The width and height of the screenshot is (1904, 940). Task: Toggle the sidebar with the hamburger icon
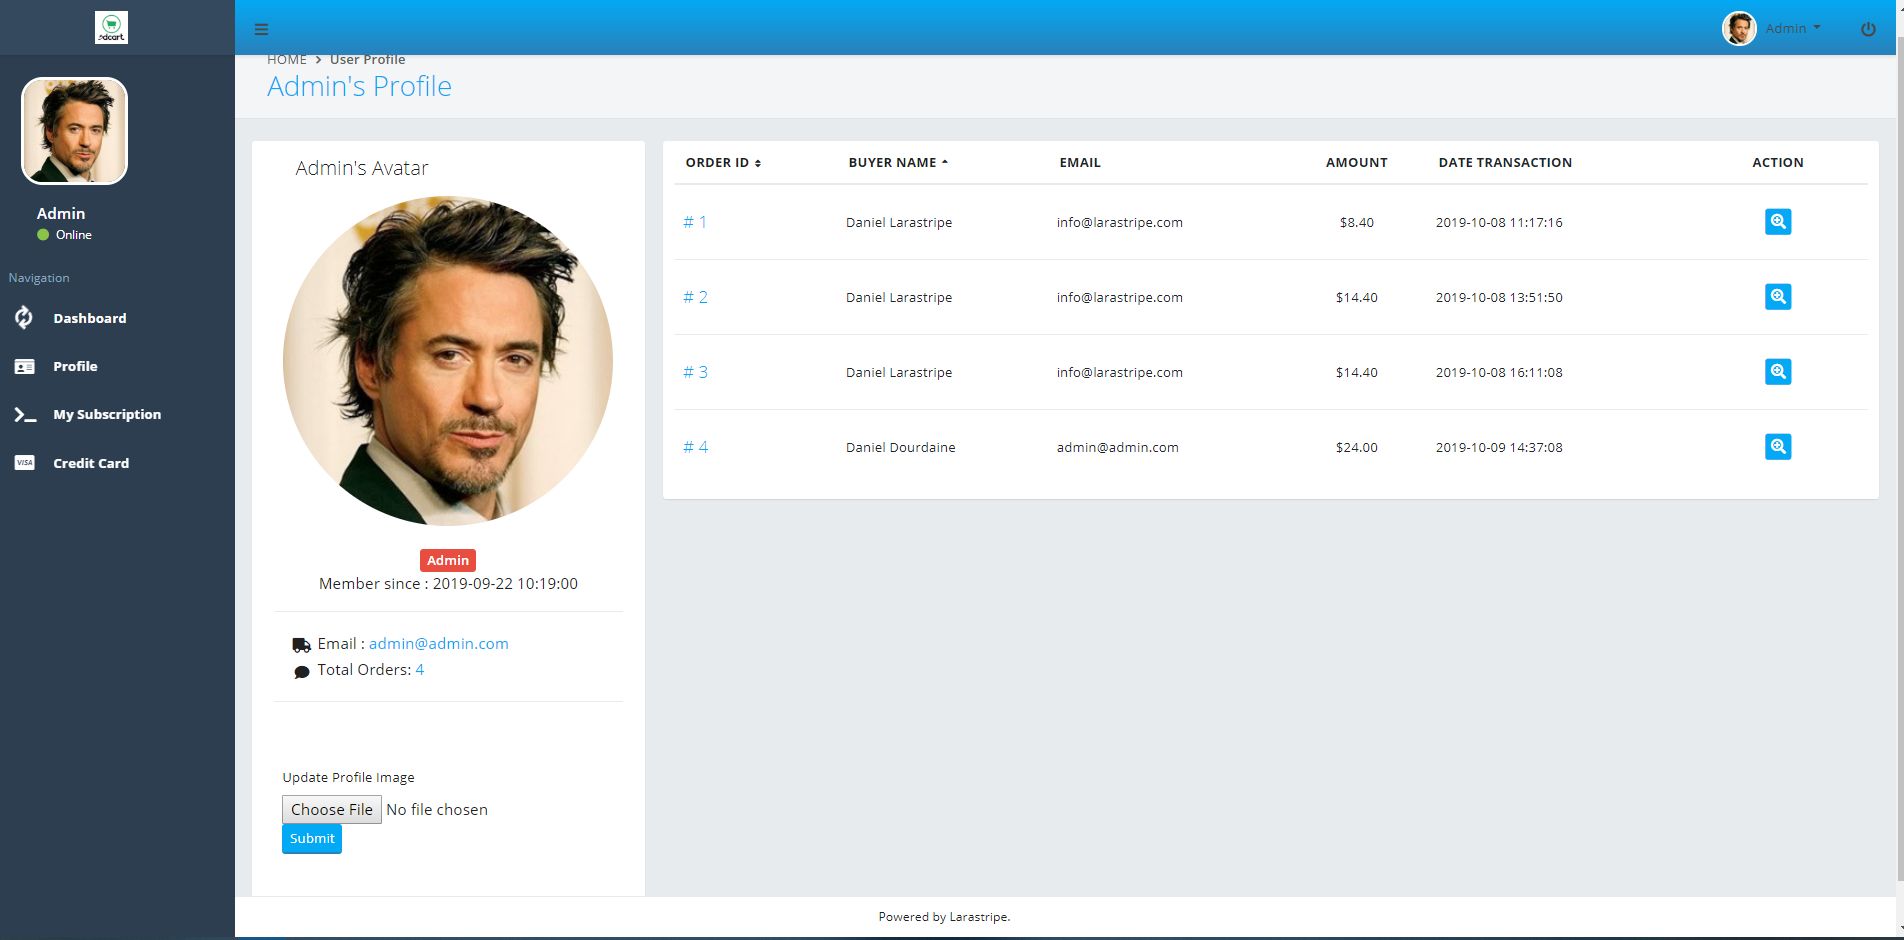coord(261,29)
